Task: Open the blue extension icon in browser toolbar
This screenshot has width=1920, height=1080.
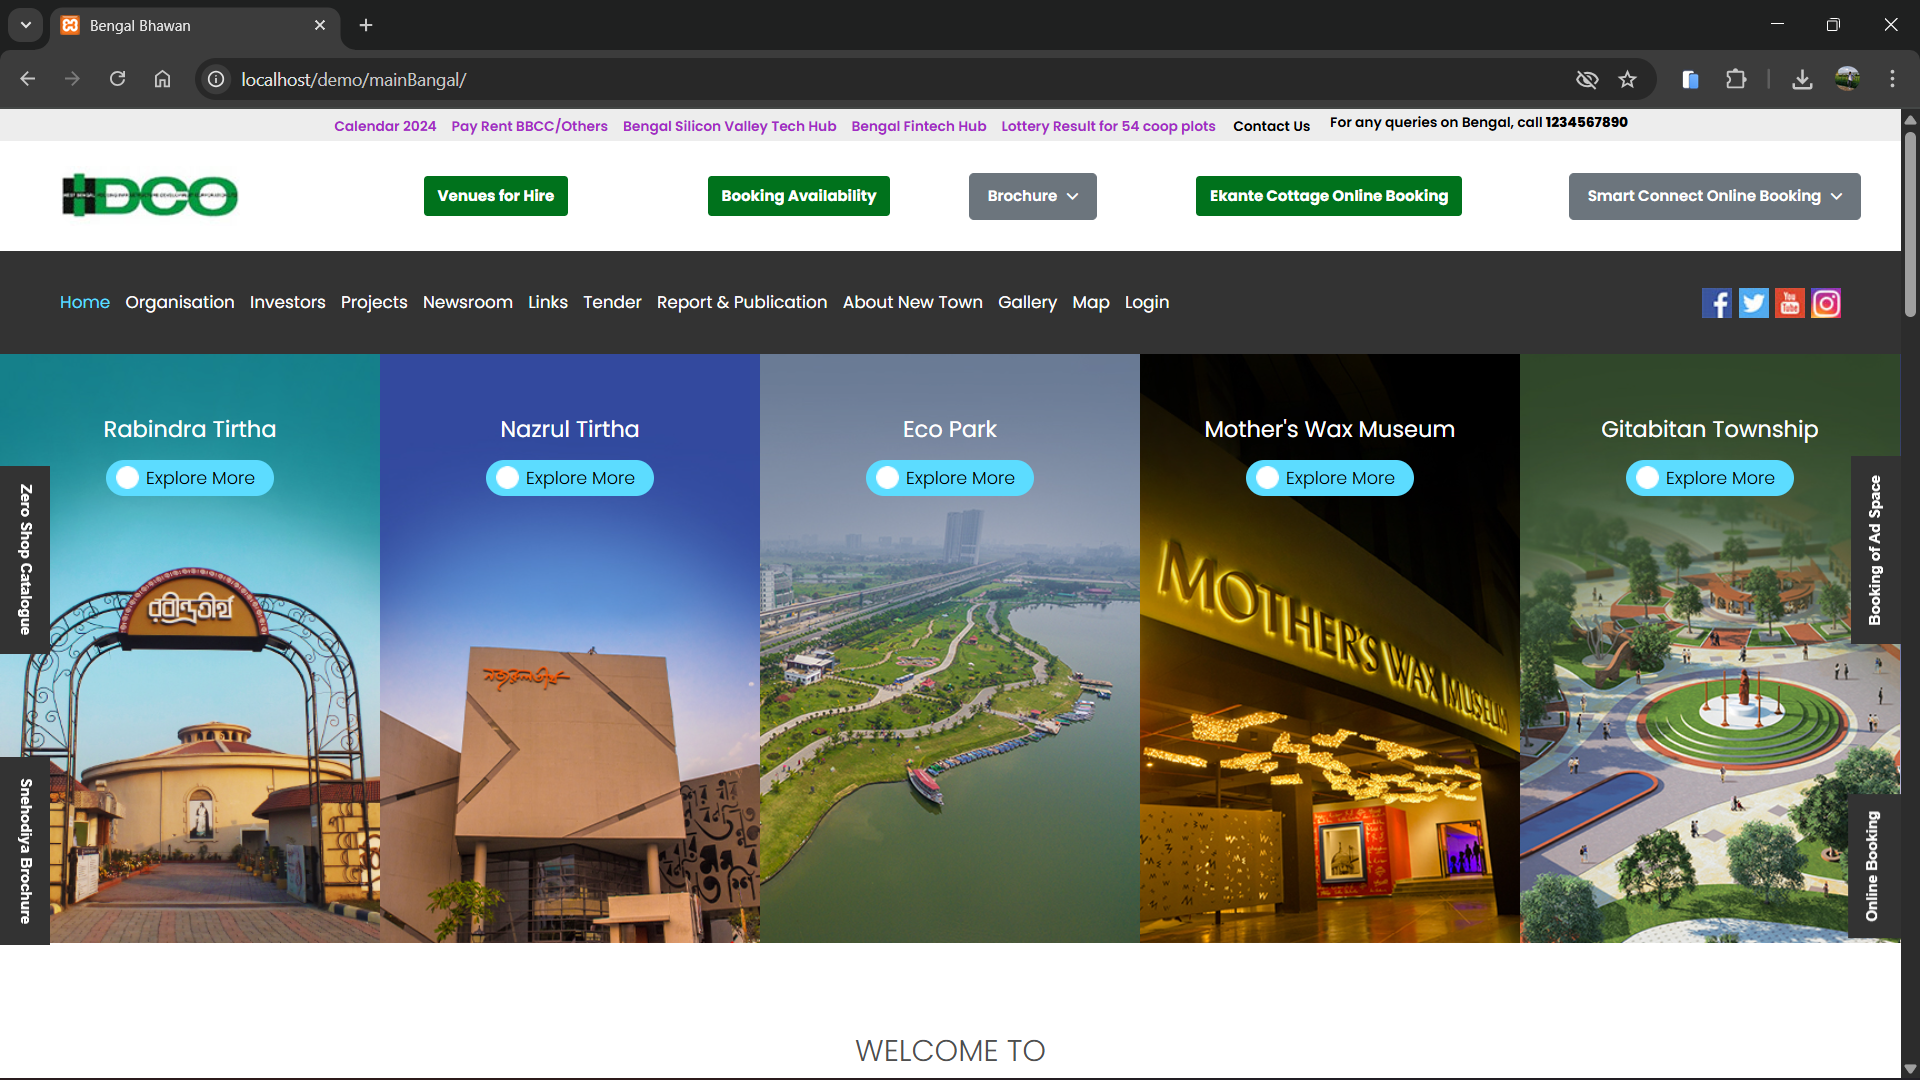Action: point(1690,79)
